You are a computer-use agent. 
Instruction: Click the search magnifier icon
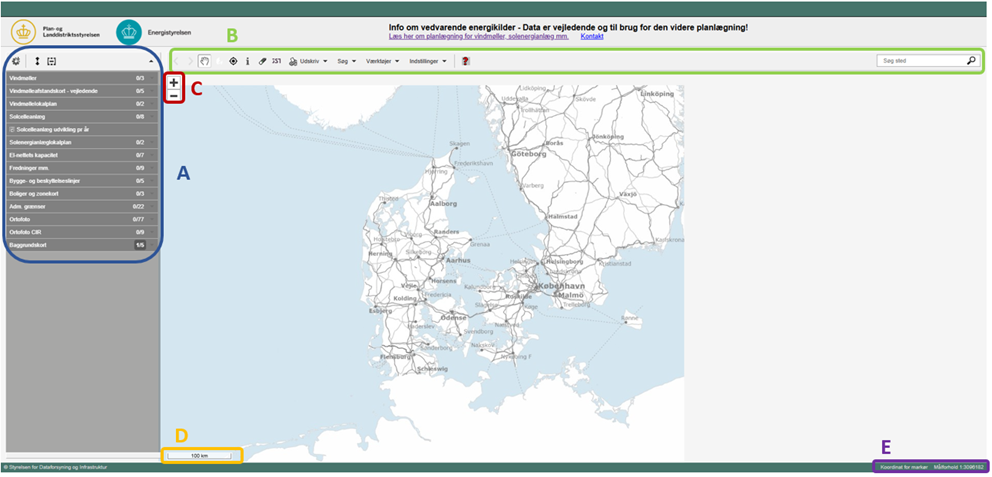[971, 61]
